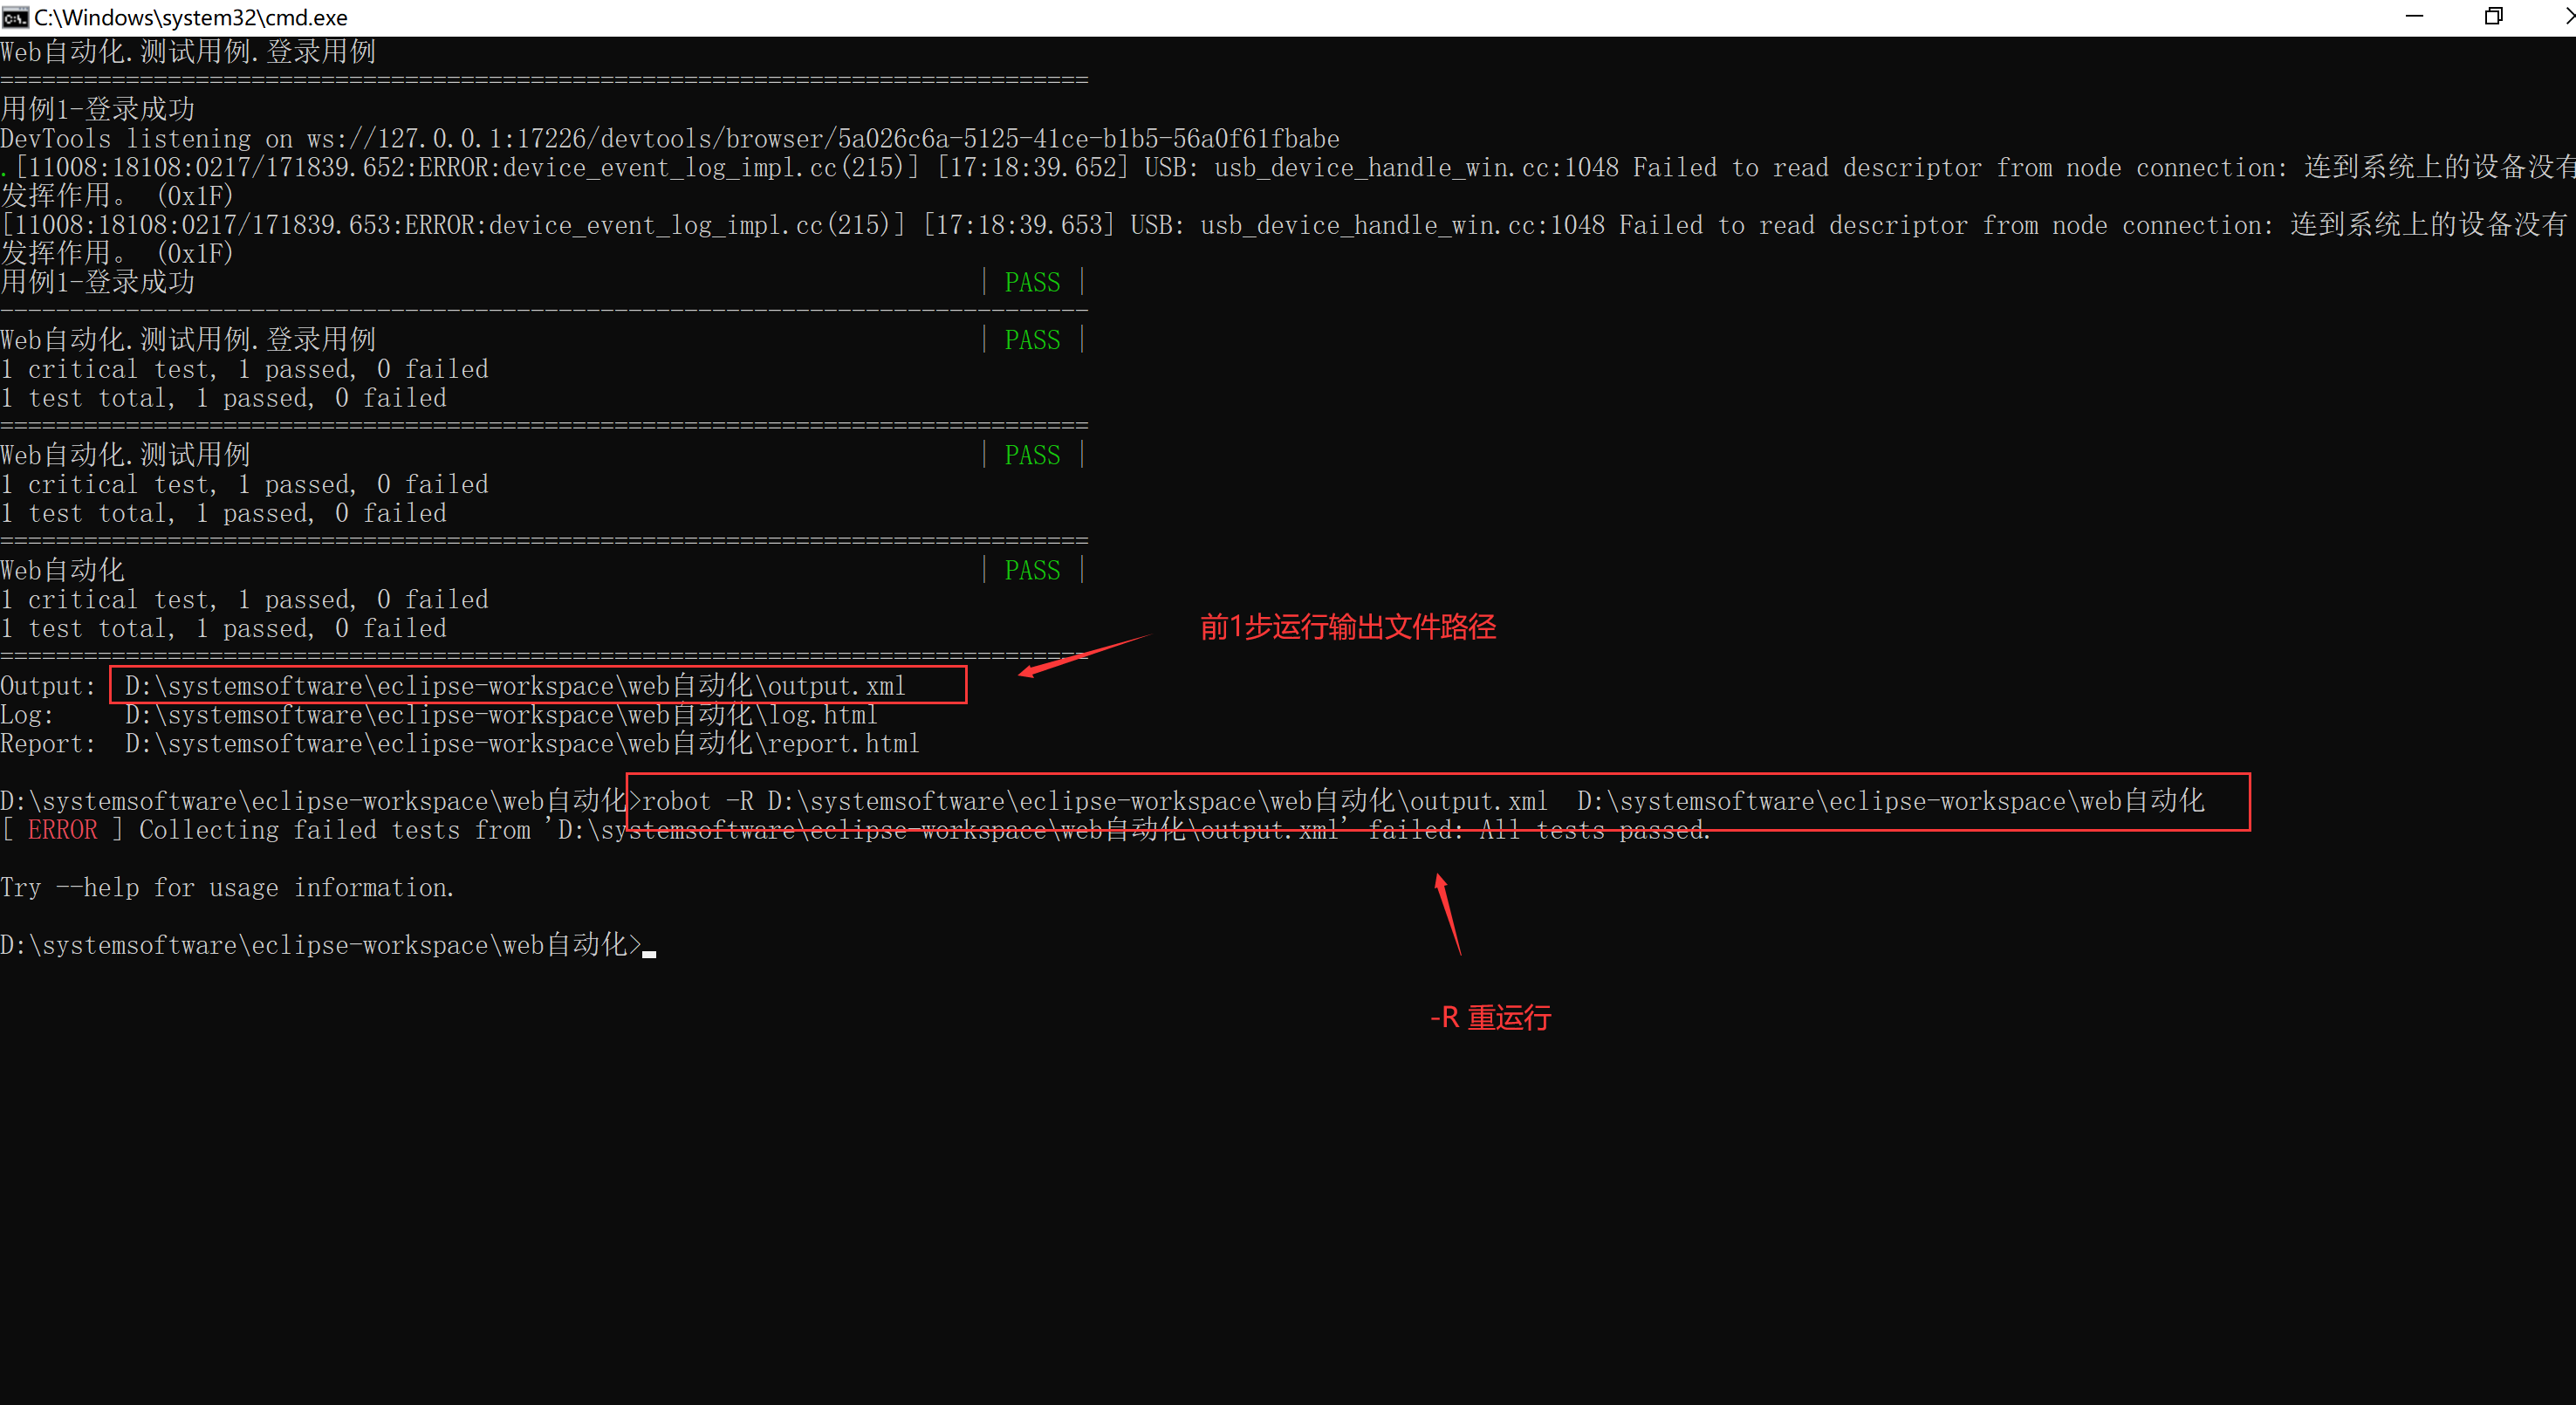Screen dimensions: 2576x1405
Task: Click PASS status beside Web自动化.测试用例.登录用例
Action: click(1032, 341)
